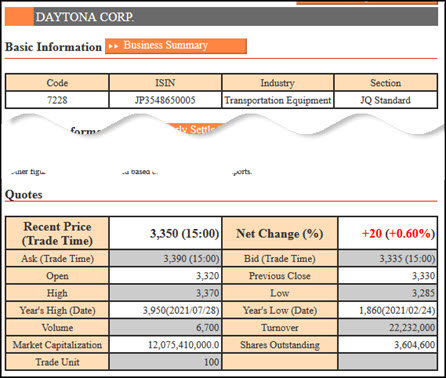Click previous close value 3,330
This screenshot has height=378, width=446.
pyautogui.click(x=388, y=276)
